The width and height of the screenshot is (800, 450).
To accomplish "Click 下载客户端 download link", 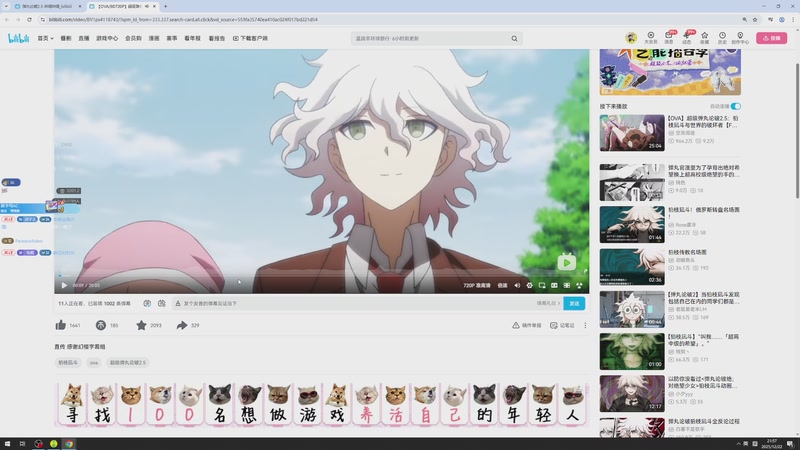I will 251,38.
